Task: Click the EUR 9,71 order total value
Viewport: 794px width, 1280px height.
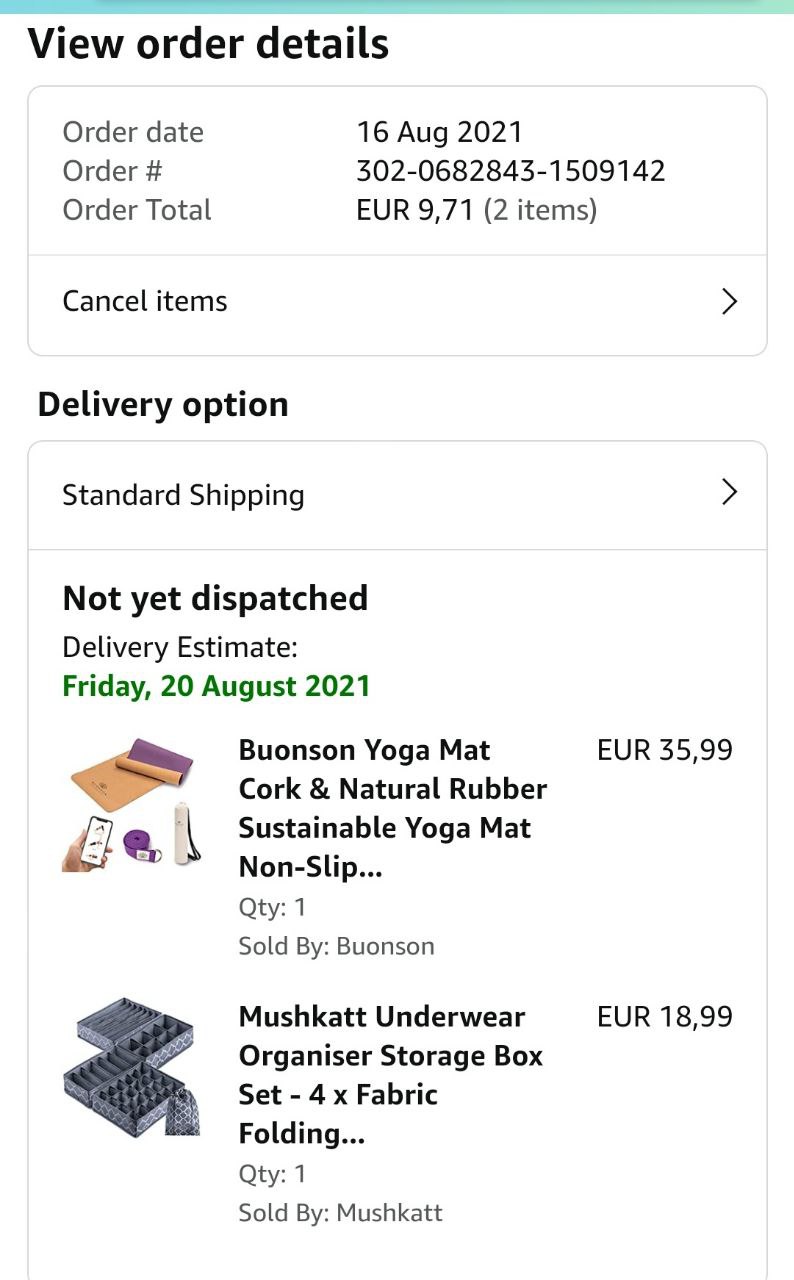Action: click(x=414, y=210)
